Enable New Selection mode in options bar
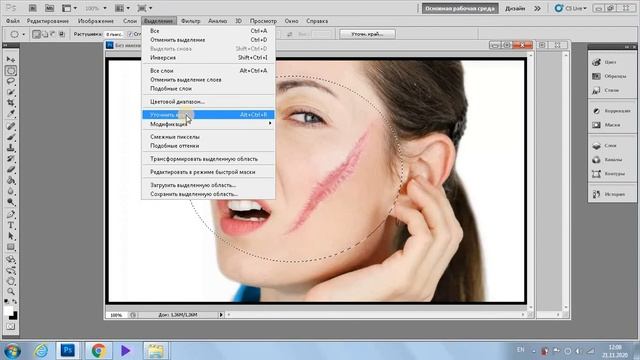The height and width of the screenshot is (360, 640). pyautogui.click(x=36, y=34)
